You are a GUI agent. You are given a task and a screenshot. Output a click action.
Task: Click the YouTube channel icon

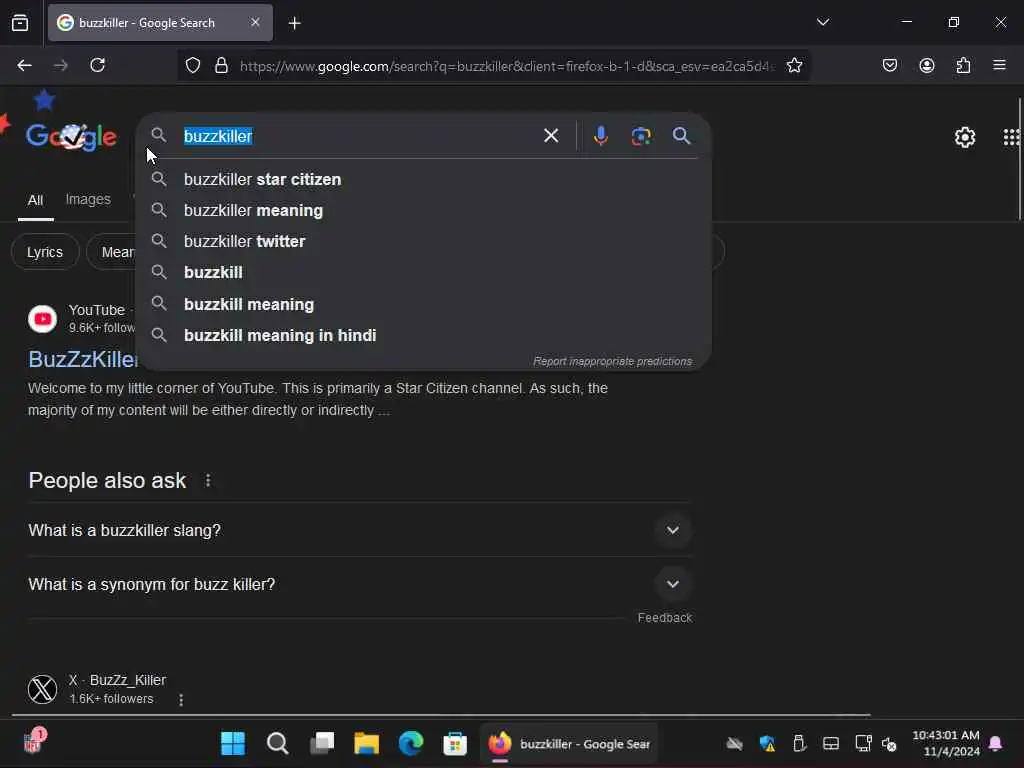42,319
